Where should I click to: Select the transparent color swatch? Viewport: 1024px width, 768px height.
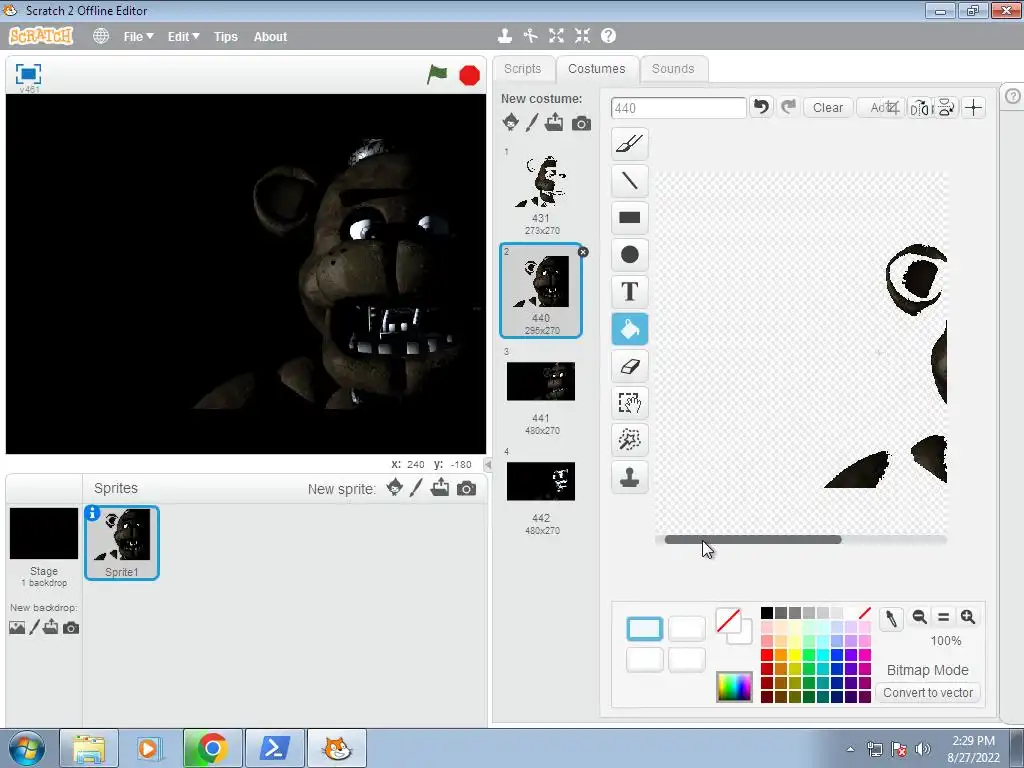[865, 613]
